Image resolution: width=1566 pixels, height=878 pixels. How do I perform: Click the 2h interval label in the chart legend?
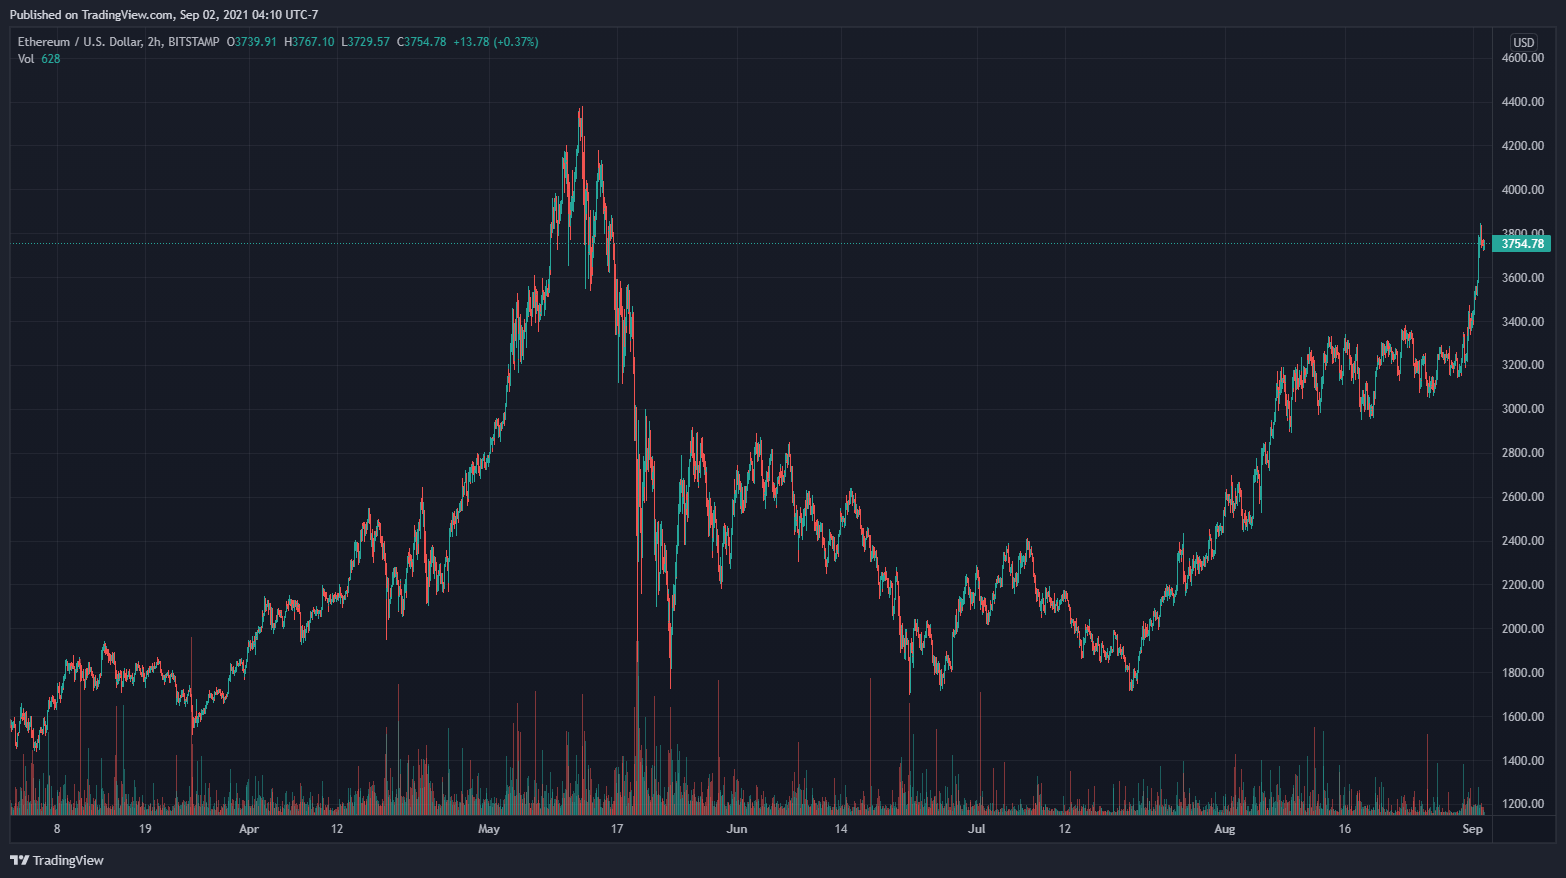point(155,42)
